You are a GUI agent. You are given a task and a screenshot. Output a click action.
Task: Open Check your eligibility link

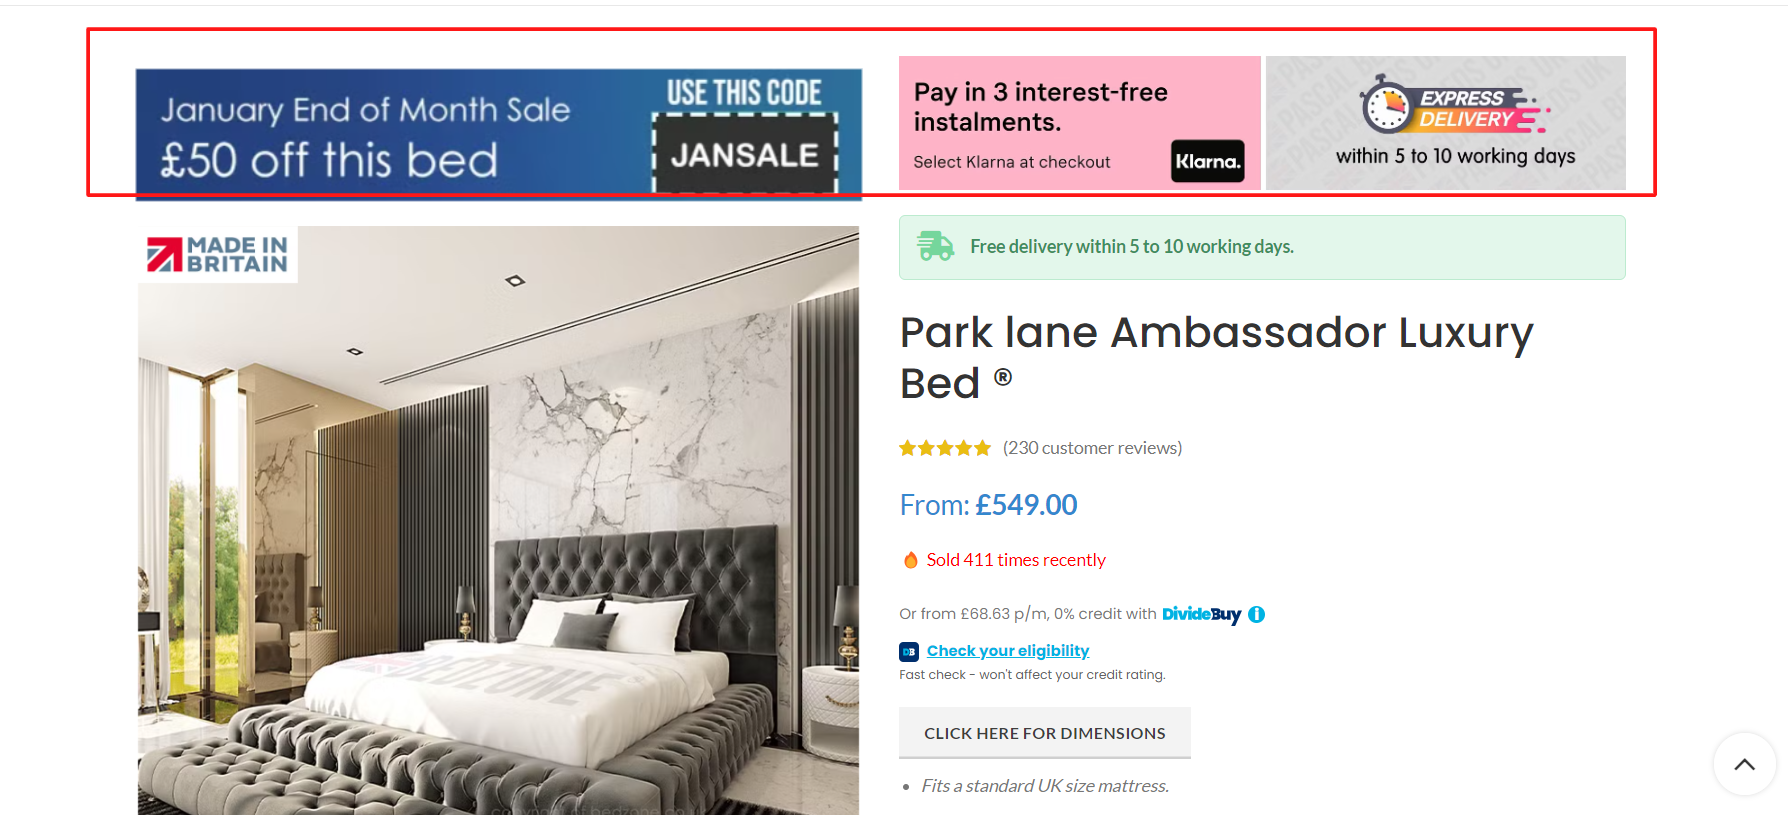click(1008, 651)
